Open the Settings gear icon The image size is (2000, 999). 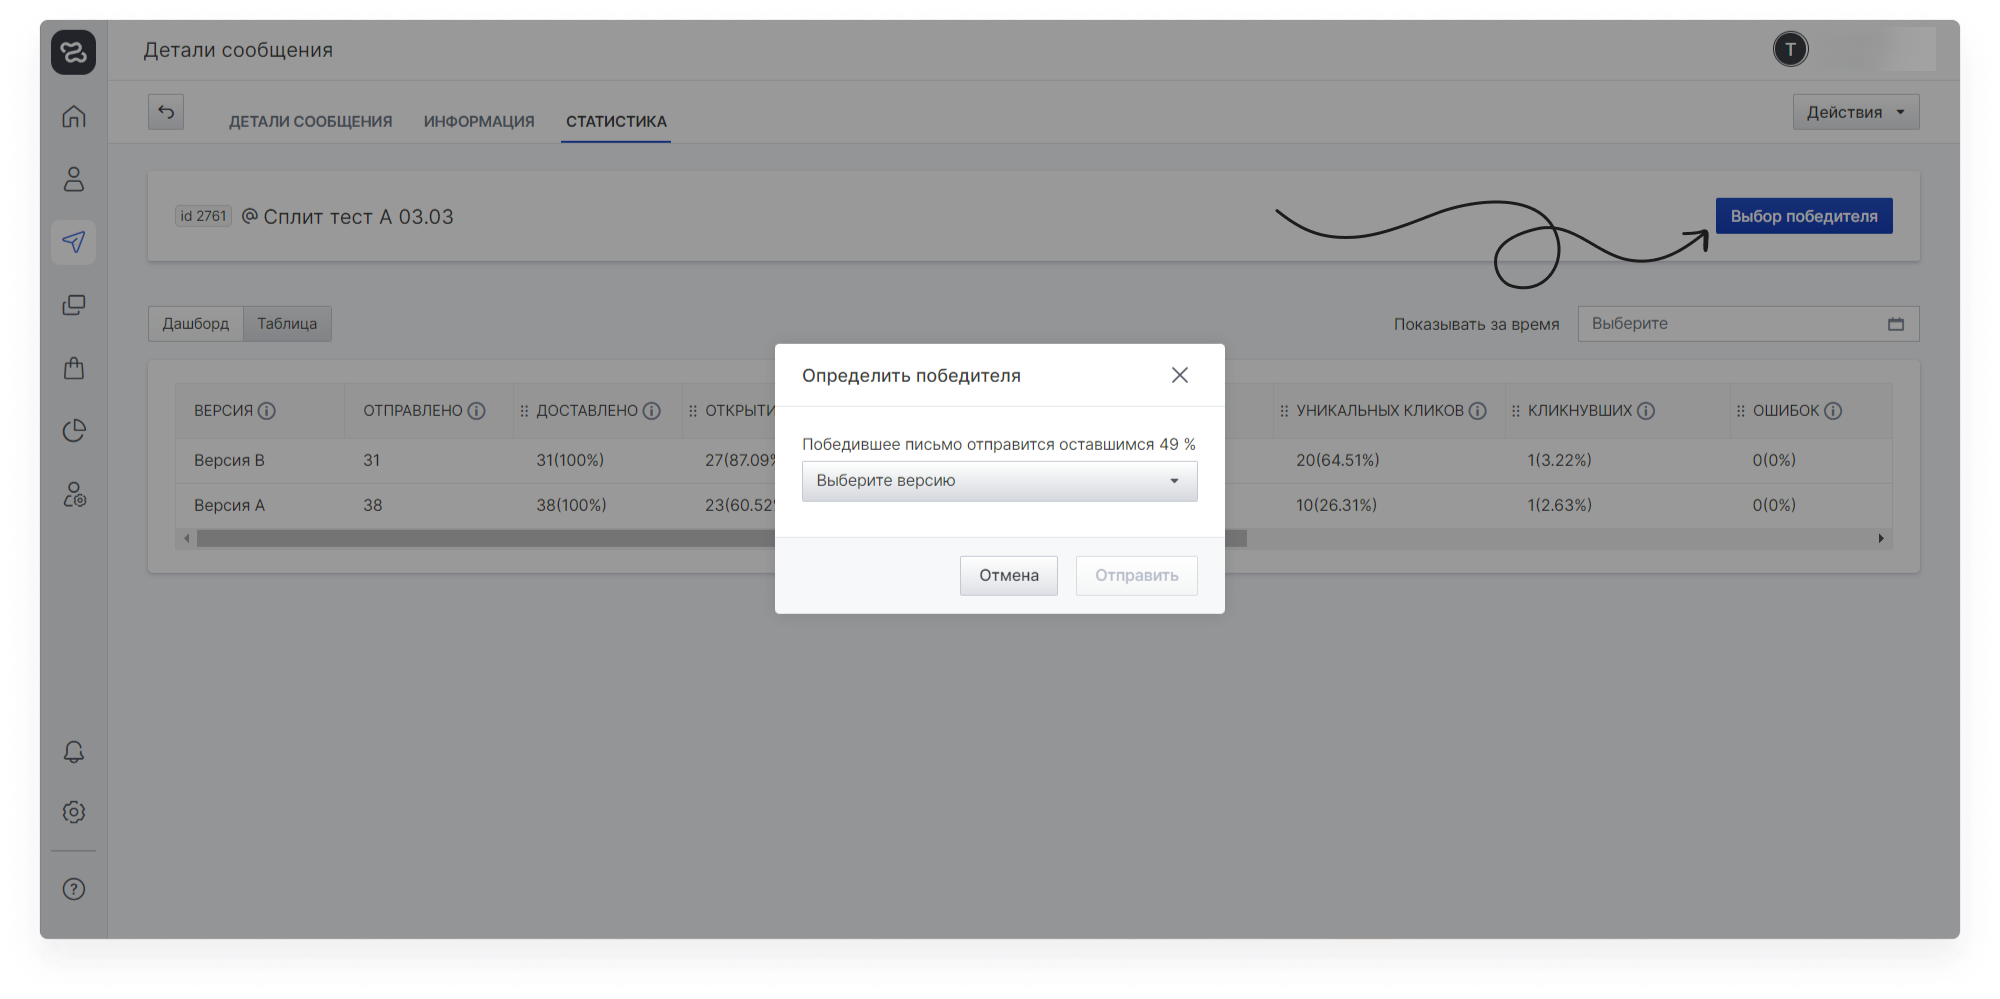(74, 812)
